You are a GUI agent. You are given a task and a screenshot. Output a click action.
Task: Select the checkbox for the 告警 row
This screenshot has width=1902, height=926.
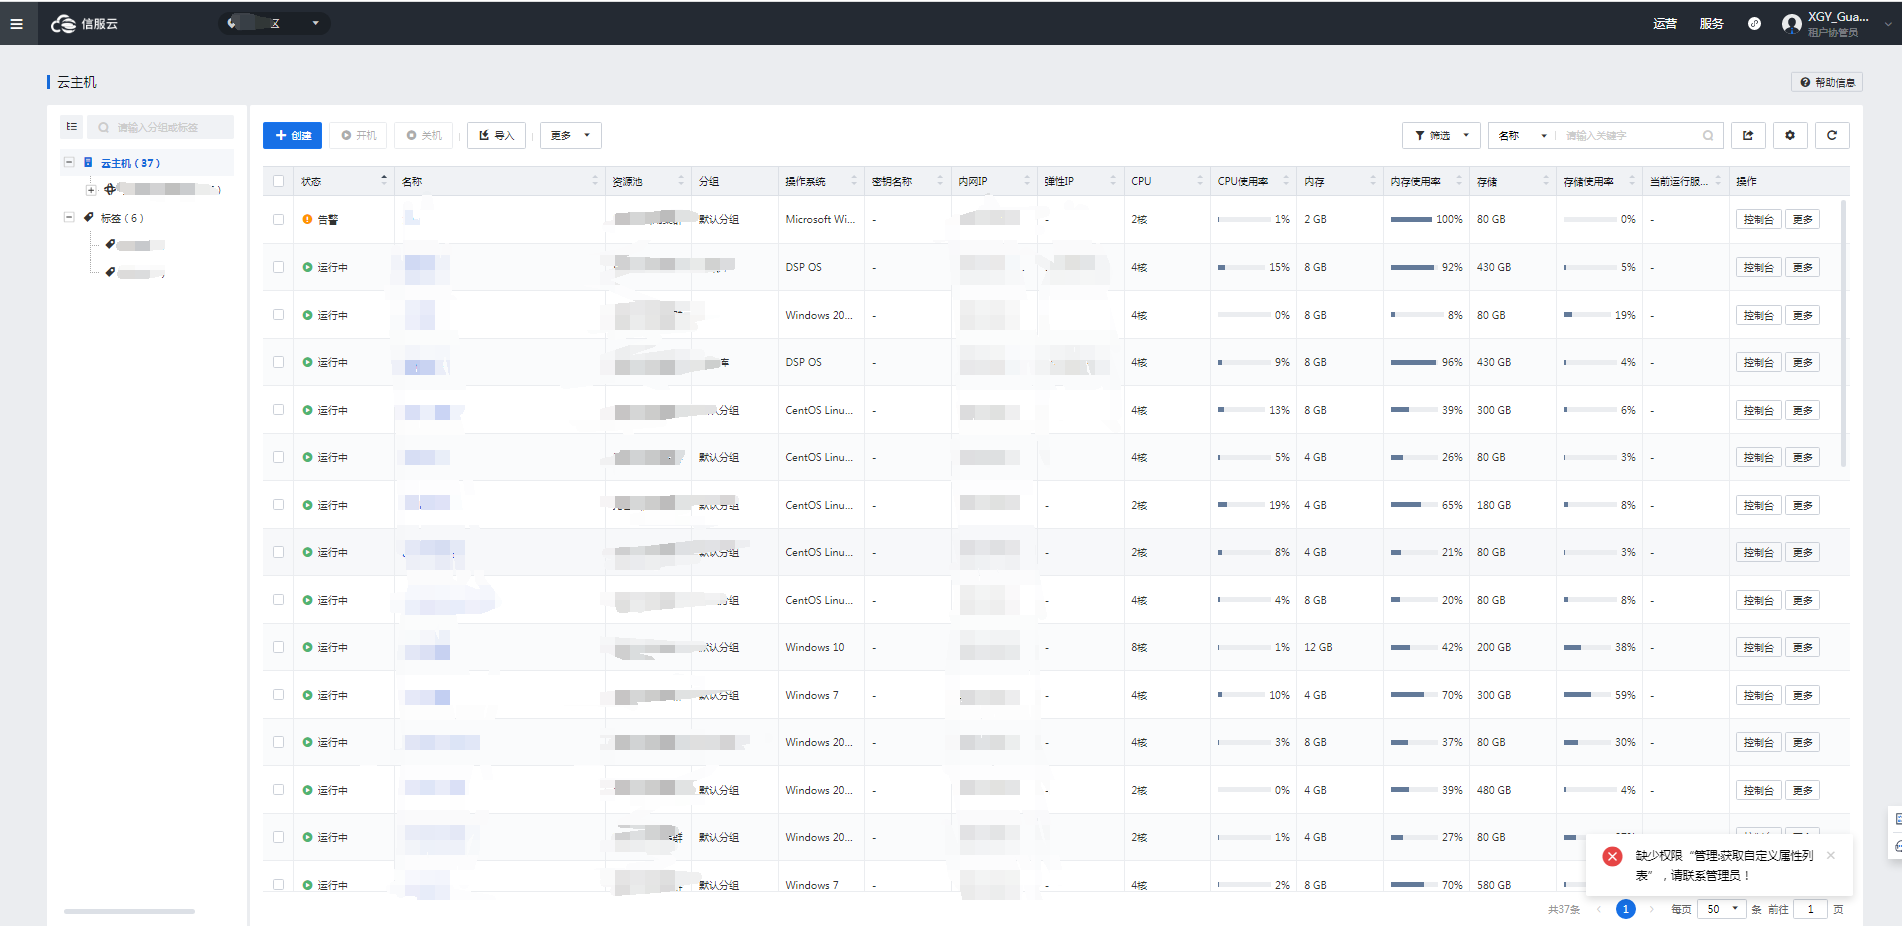click(279, 220)
